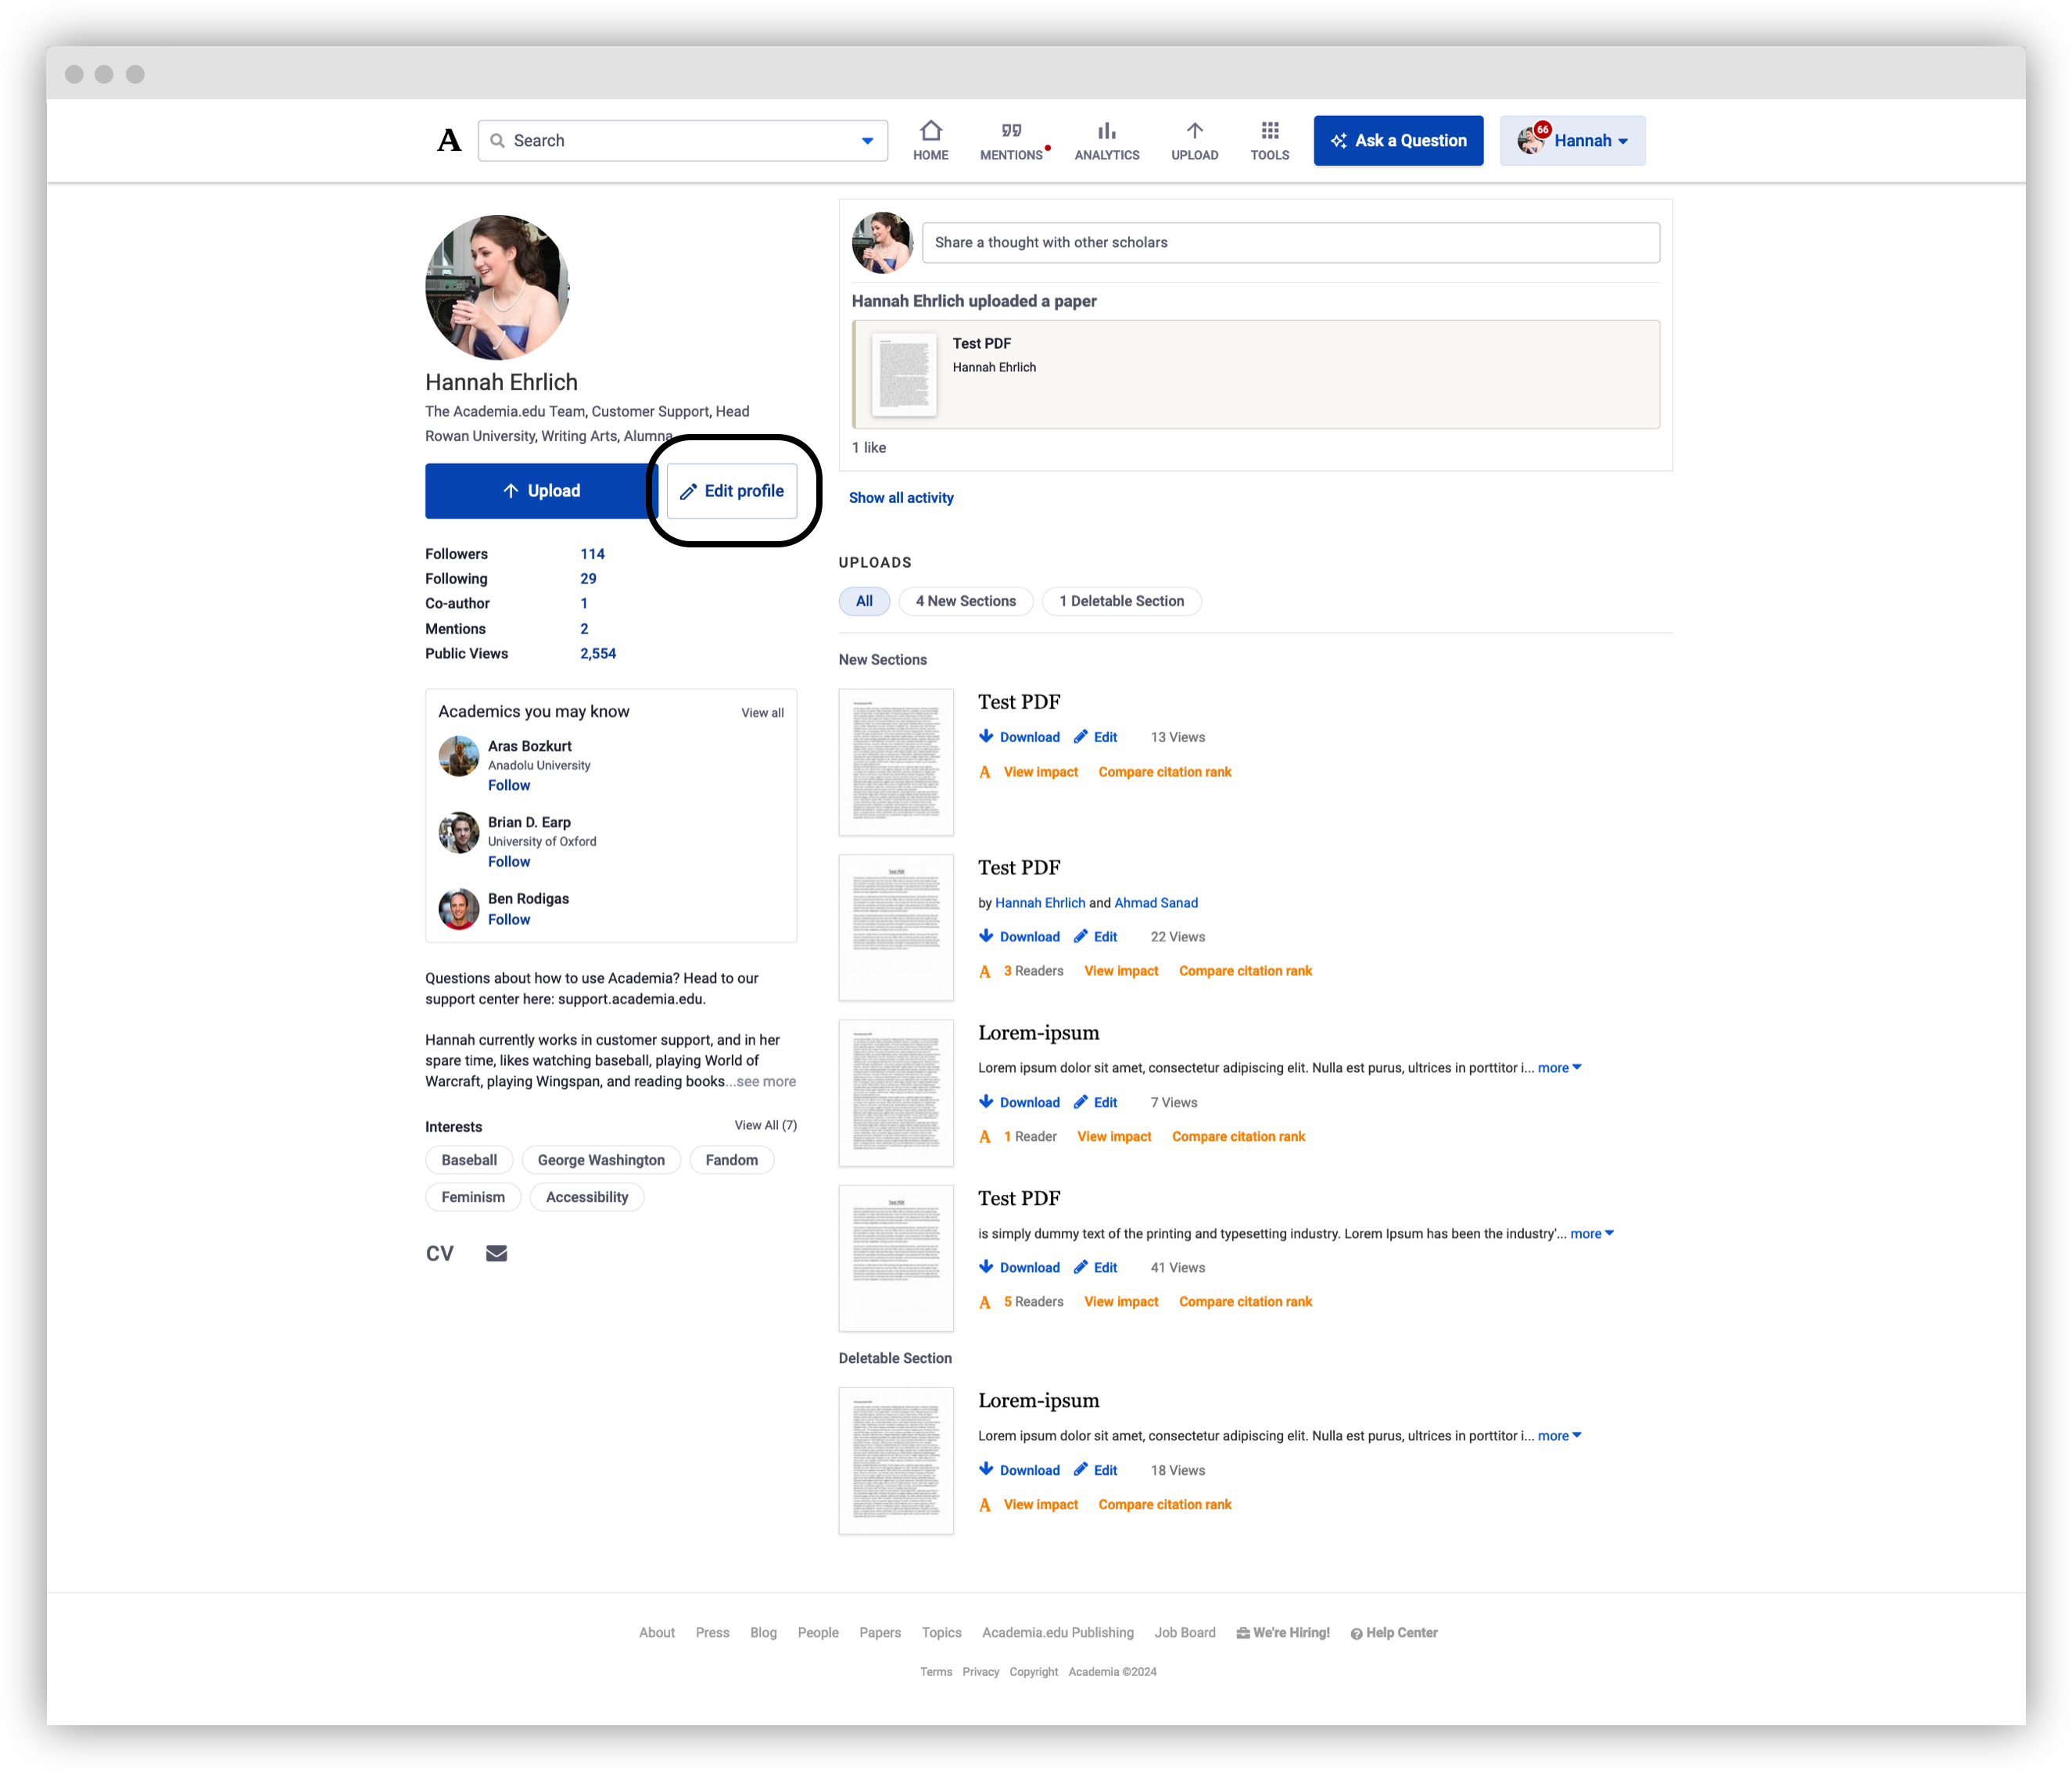2072x1772 pixels.
Task: Open the Tools menu
Action: [1269, 140]
